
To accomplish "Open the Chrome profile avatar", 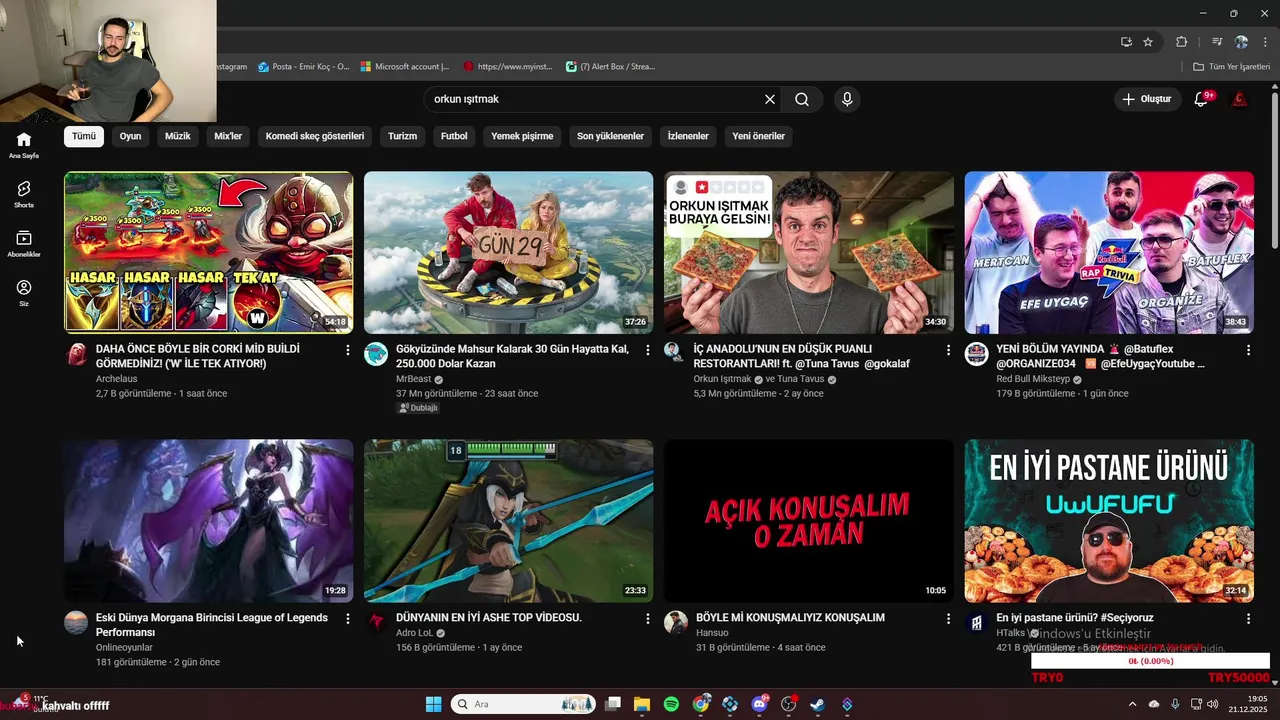I will [x=1241, y=42].
